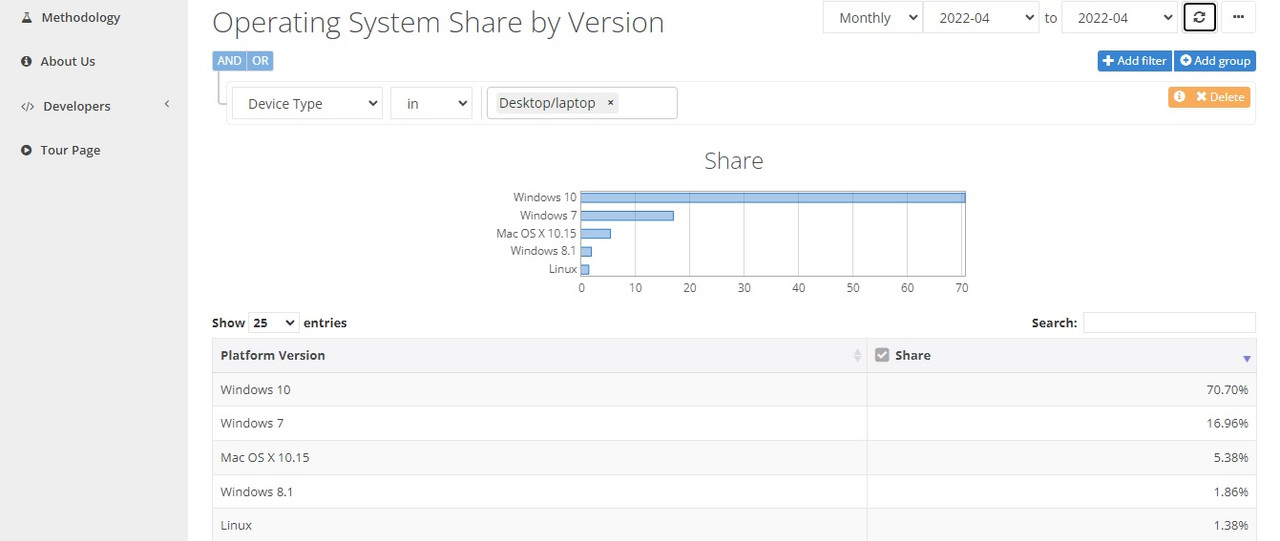Open the 'in' operator dropdown

[431, 103]
